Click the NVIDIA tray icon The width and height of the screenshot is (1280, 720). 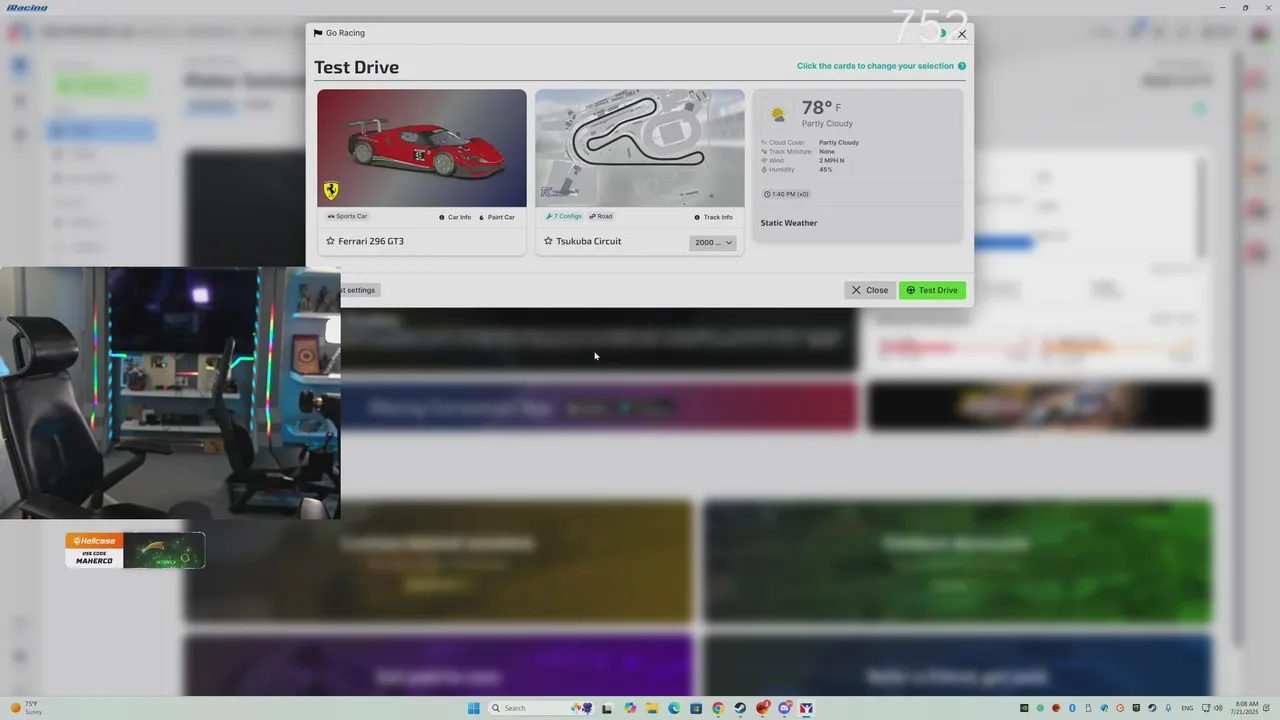point(1024,708)
